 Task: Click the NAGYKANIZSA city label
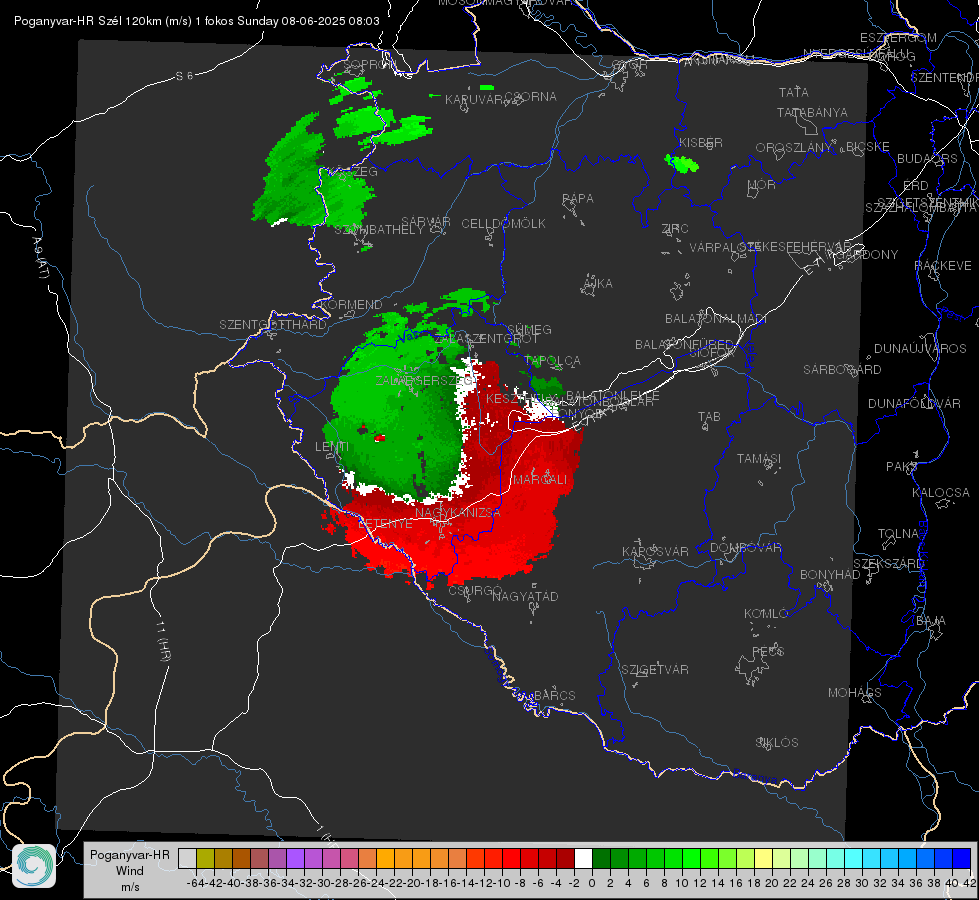click(458, 513)
